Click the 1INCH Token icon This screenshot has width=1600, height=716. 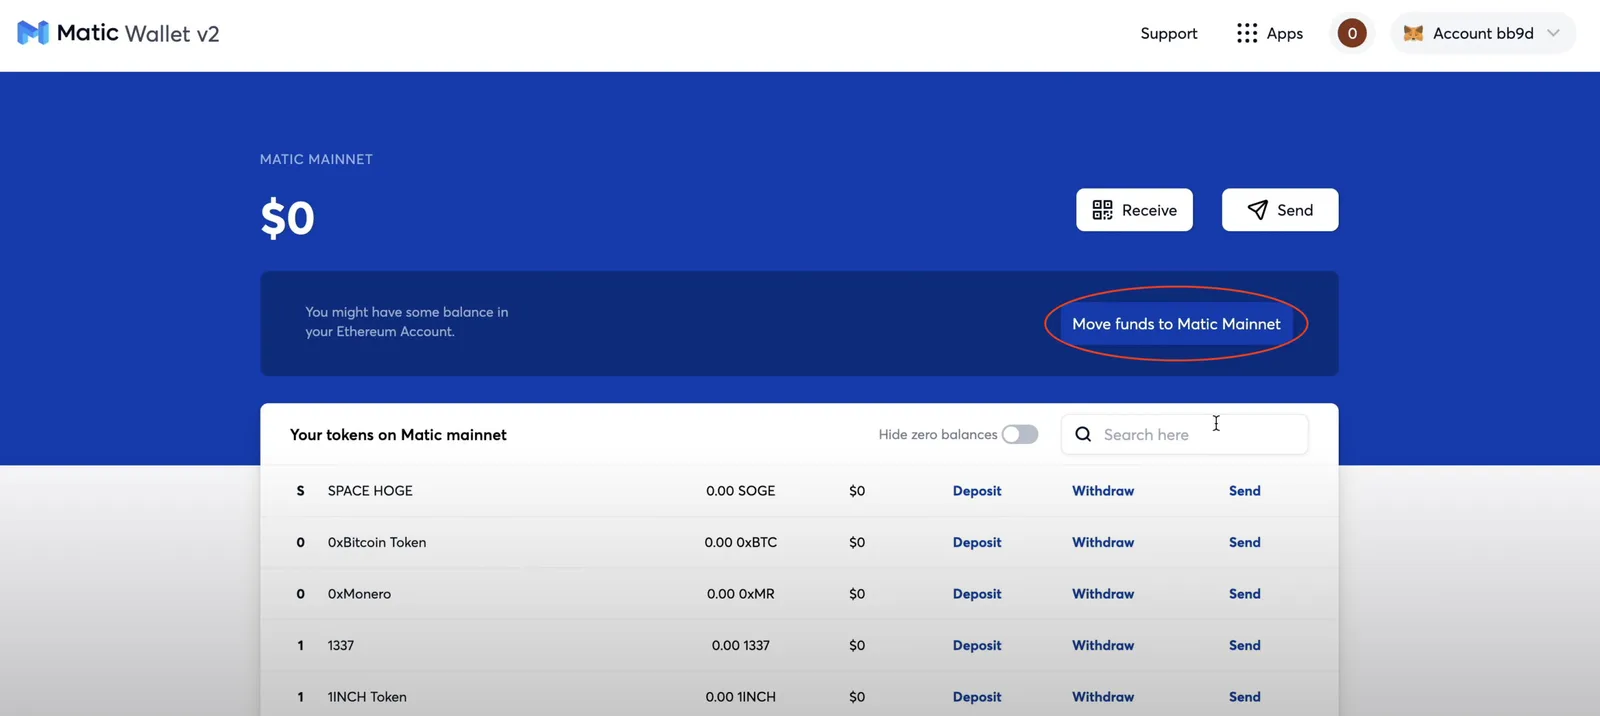click(x=300, y=697)
